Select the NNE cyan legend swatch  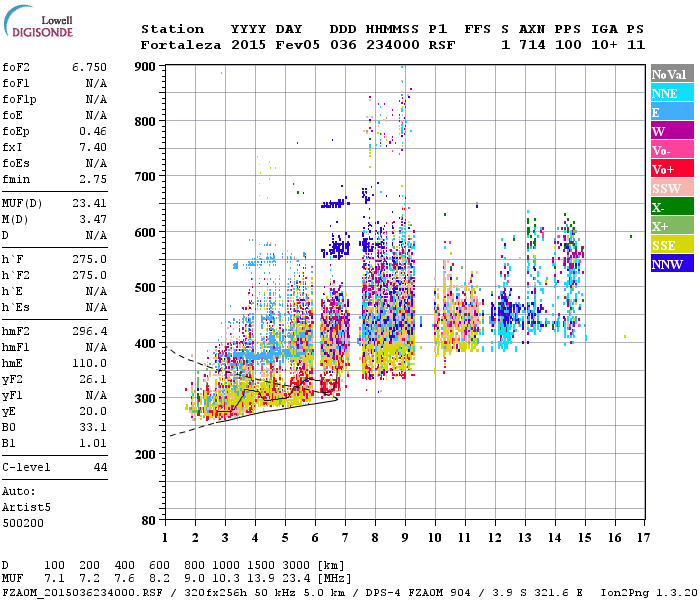coord(672,92)
